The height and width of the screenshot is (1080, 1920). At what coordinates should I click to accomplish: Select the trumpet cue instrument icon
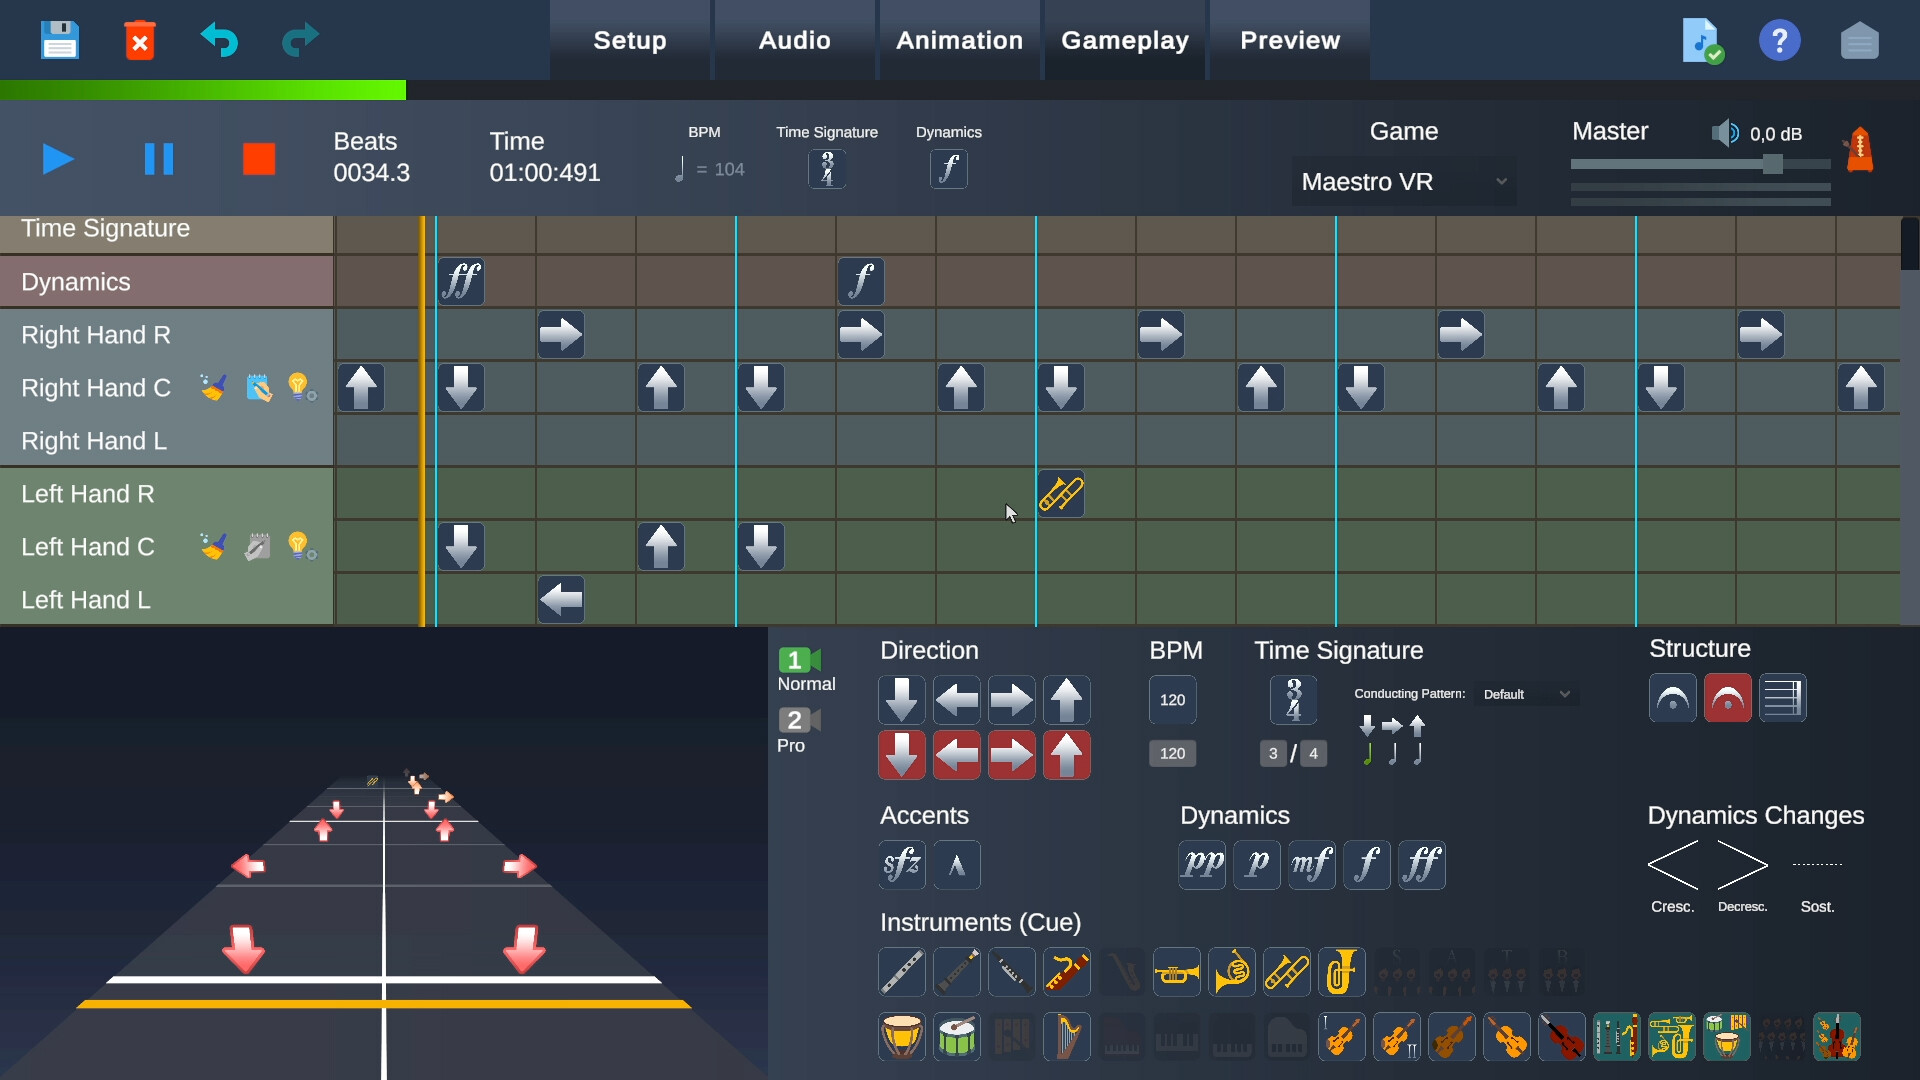[1177, 971]
